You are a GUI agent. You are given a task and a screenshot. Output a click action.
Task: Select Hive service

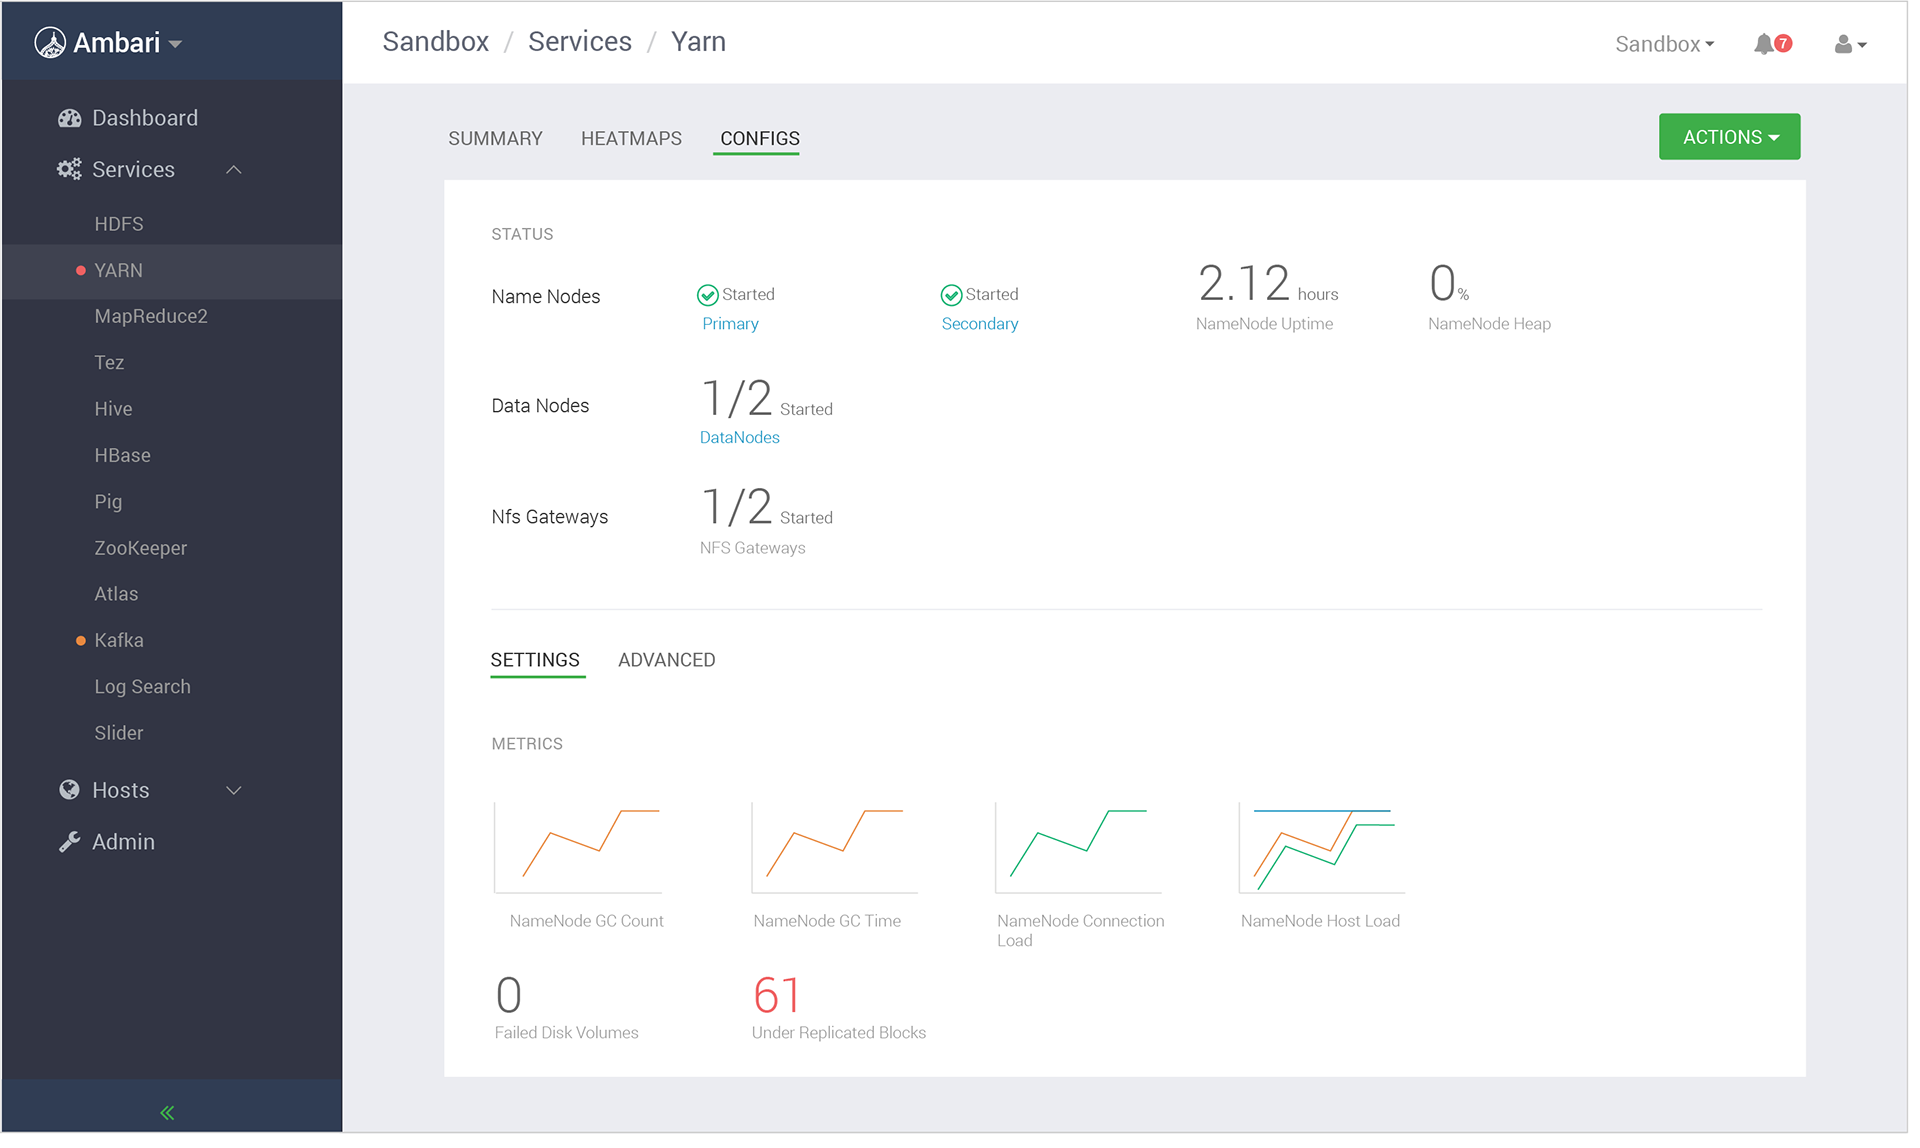(113, 409)
